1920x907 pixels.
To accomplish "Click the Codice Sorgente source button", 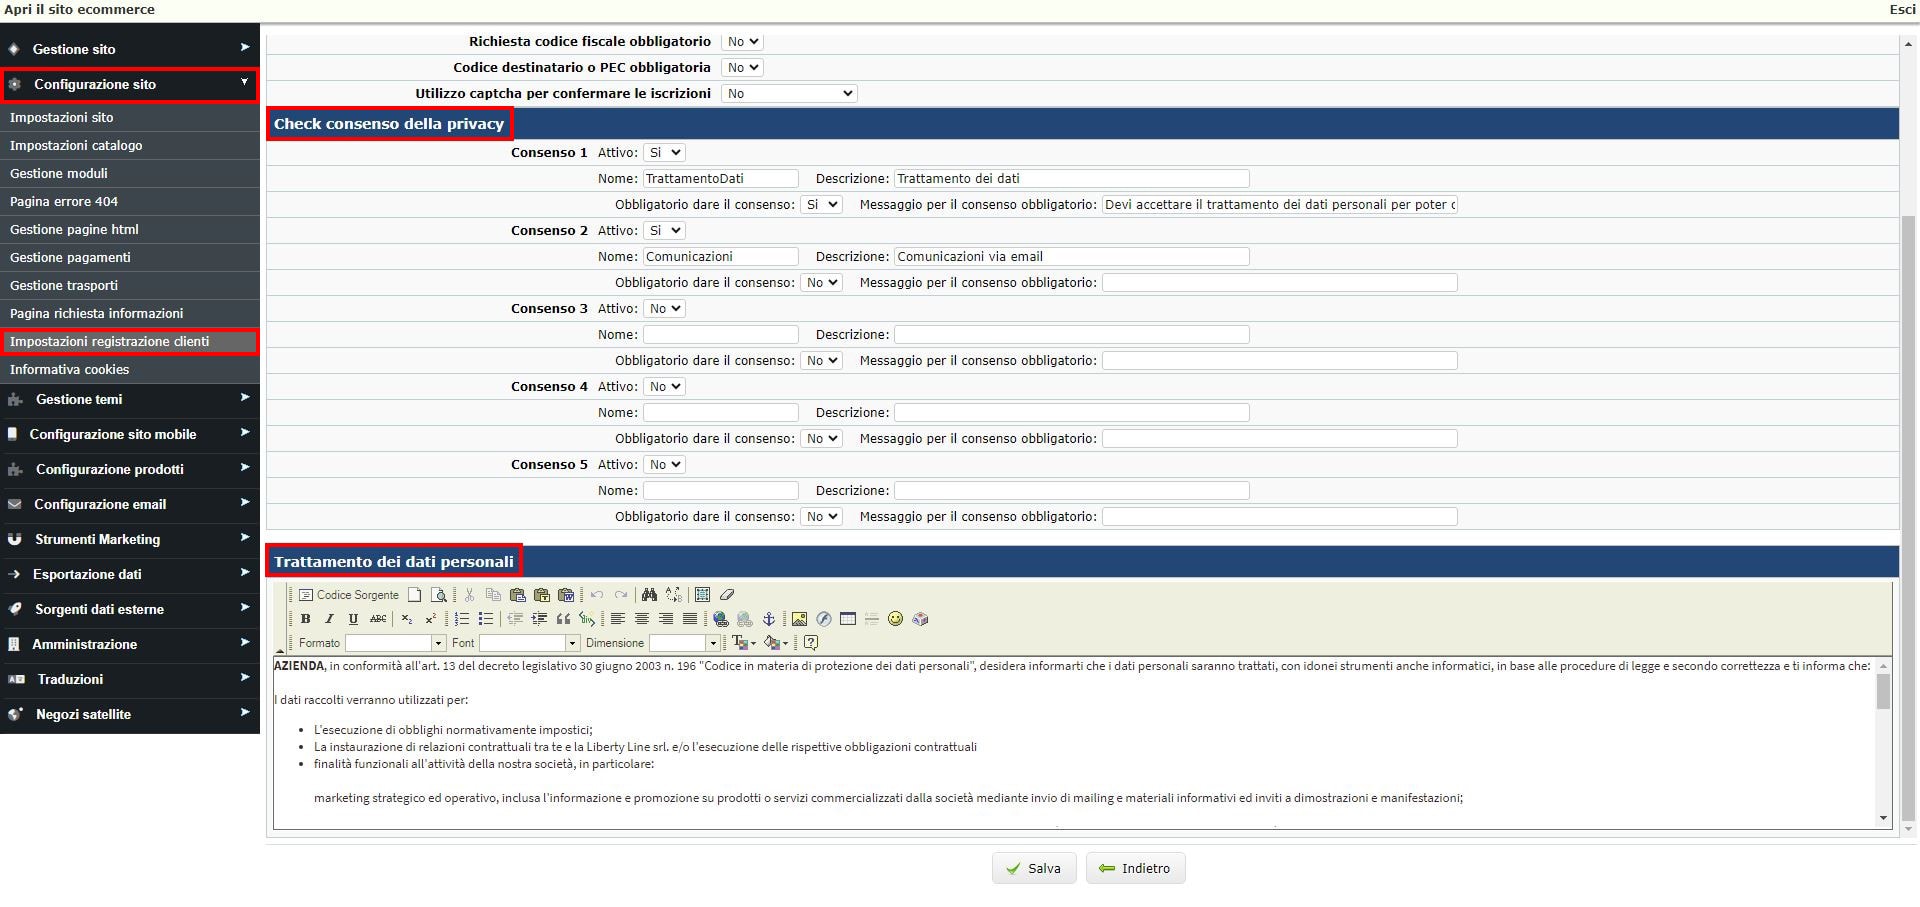I will coord(349,595).
